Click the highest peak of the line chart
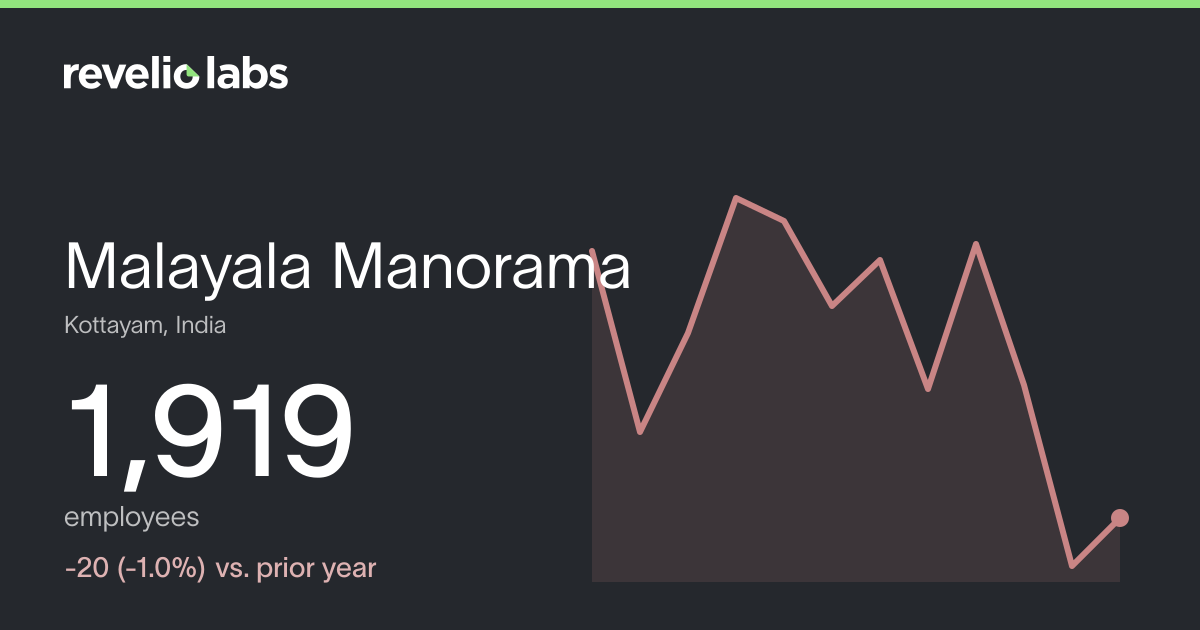This screenshot has width=1200, height=630. coord(737,198)
